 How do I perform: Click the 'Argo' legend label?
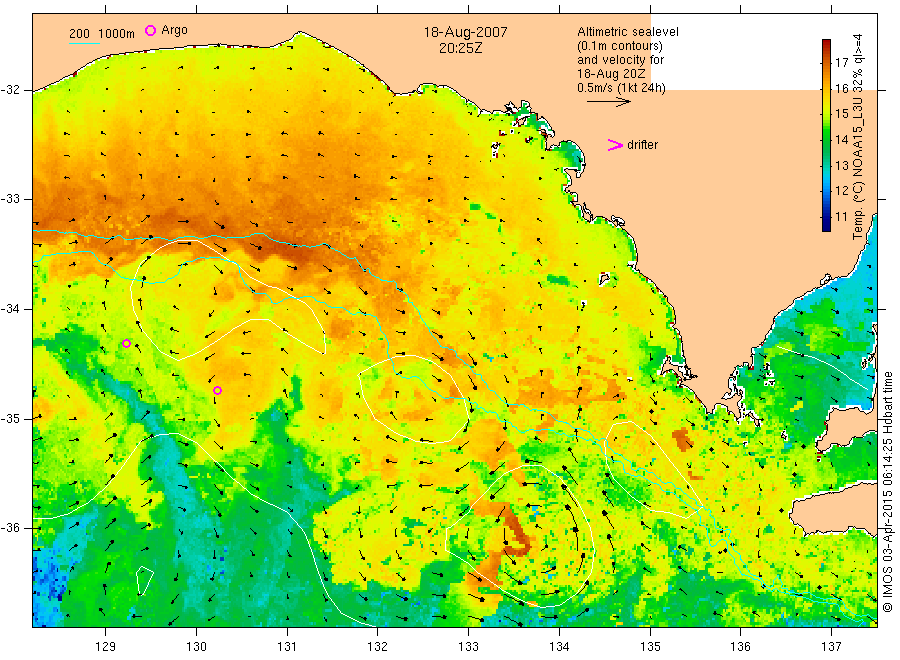(x=174, y=30)
